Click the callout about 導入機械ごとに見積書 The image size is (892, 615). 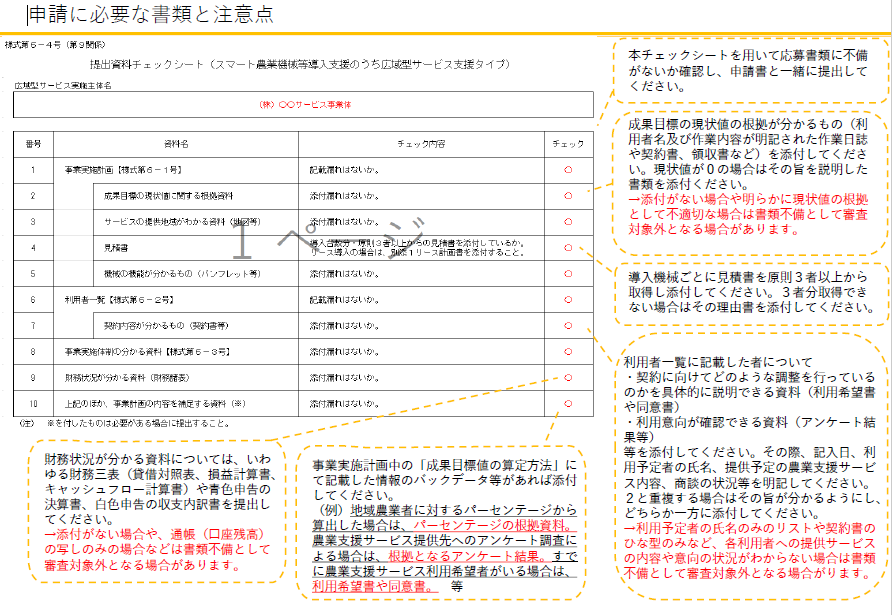pos(751,290)
